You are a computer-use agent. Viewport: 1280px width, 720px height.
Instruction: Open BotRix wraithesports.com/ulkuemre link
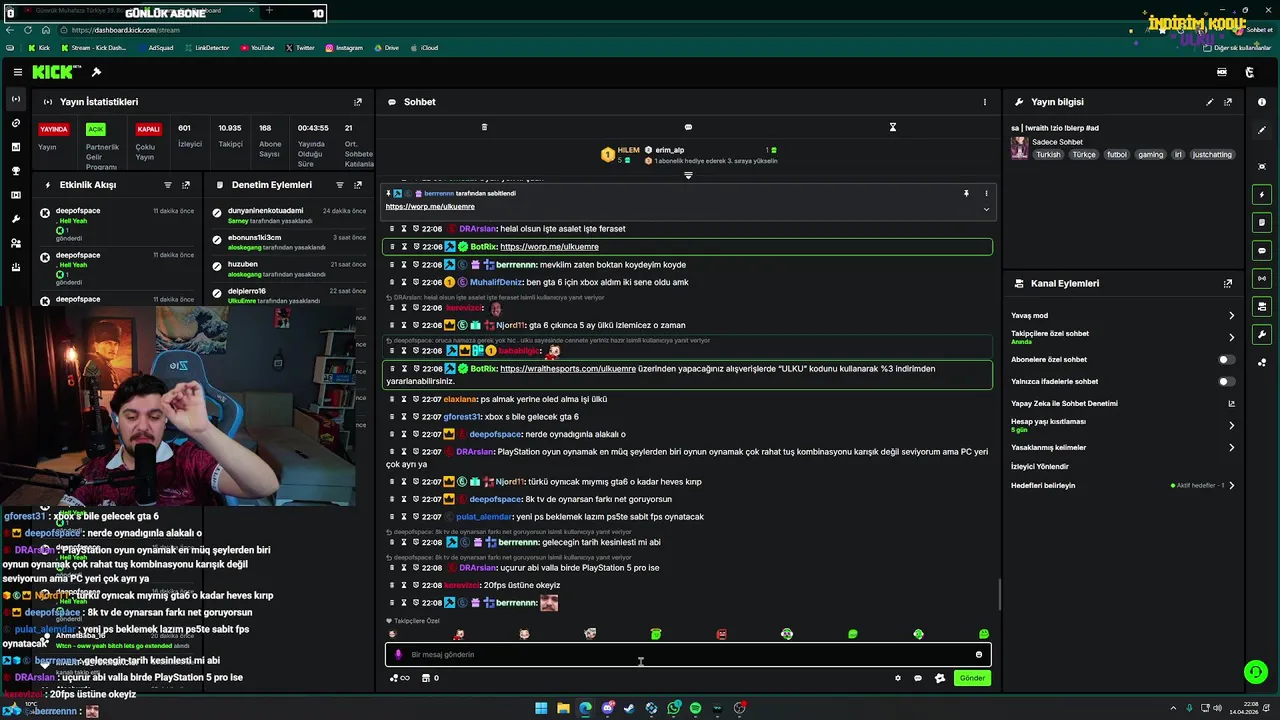568,369
